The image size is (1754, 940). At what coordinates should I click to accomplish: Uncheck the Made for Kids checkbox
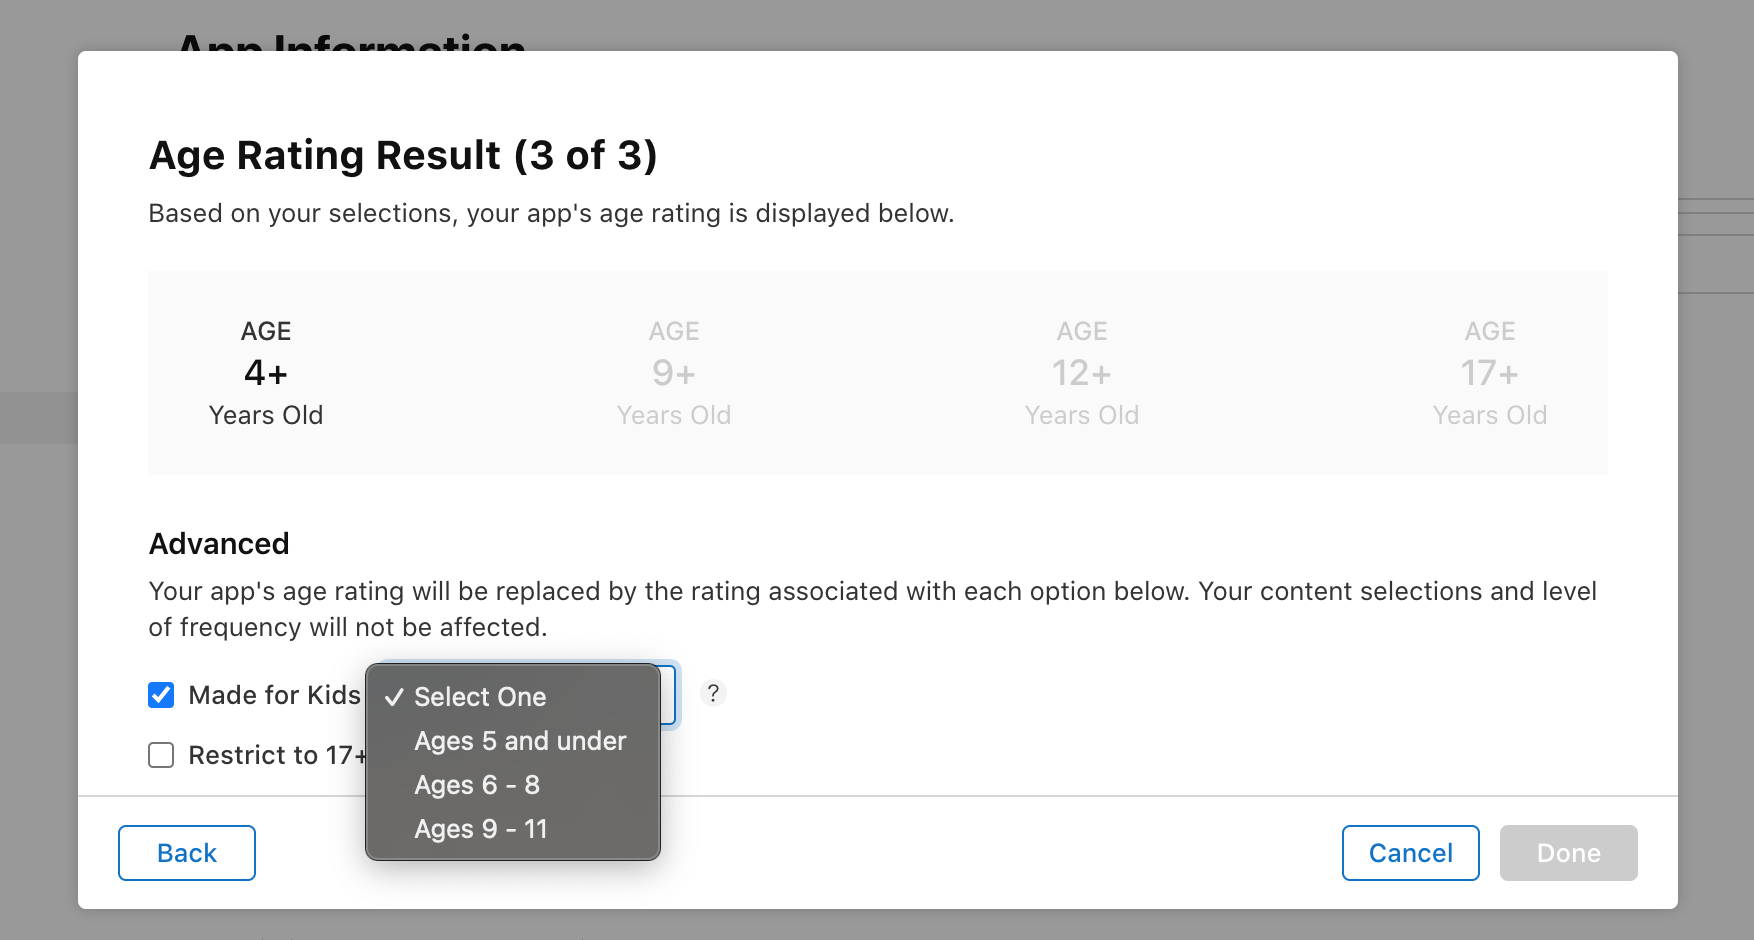point(161,695)
